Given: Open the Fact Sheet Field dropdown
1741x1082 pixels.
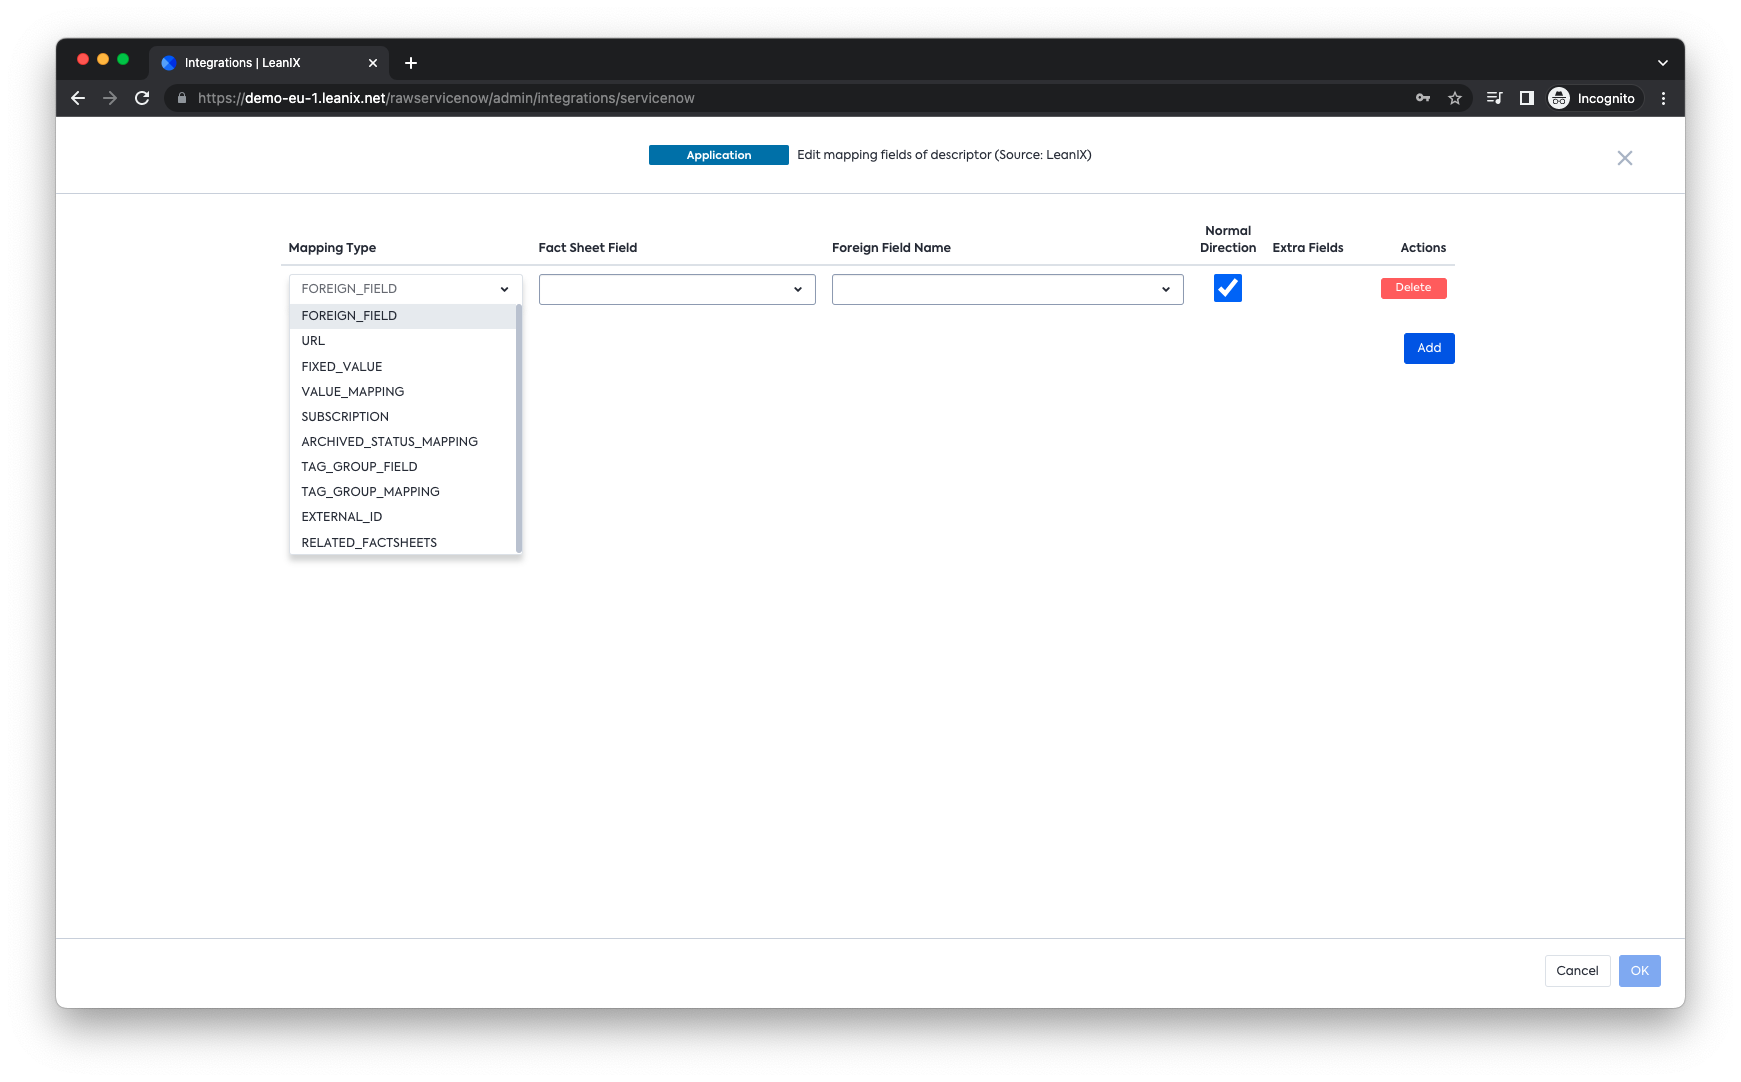Looking at the screenshot, I should coord(676,289).
